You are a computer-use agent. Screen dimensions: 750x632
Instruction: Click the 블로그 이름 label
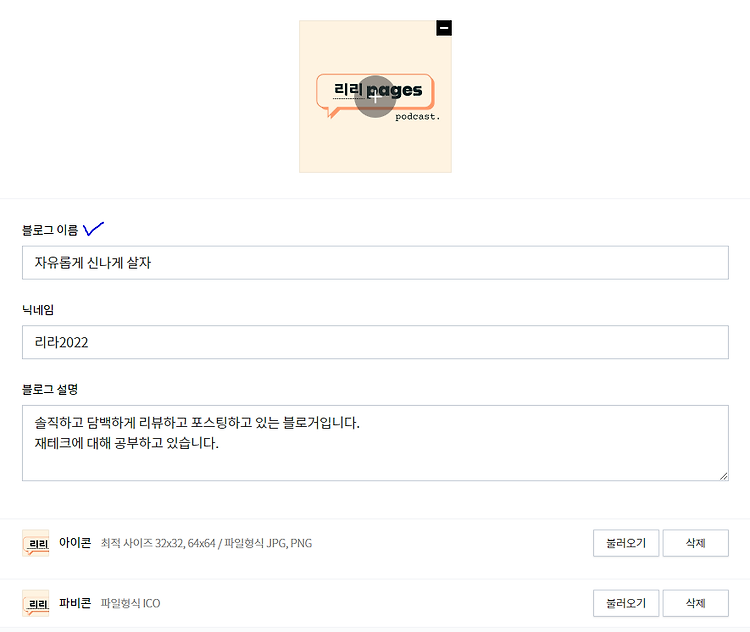click(x=50, y=230)
